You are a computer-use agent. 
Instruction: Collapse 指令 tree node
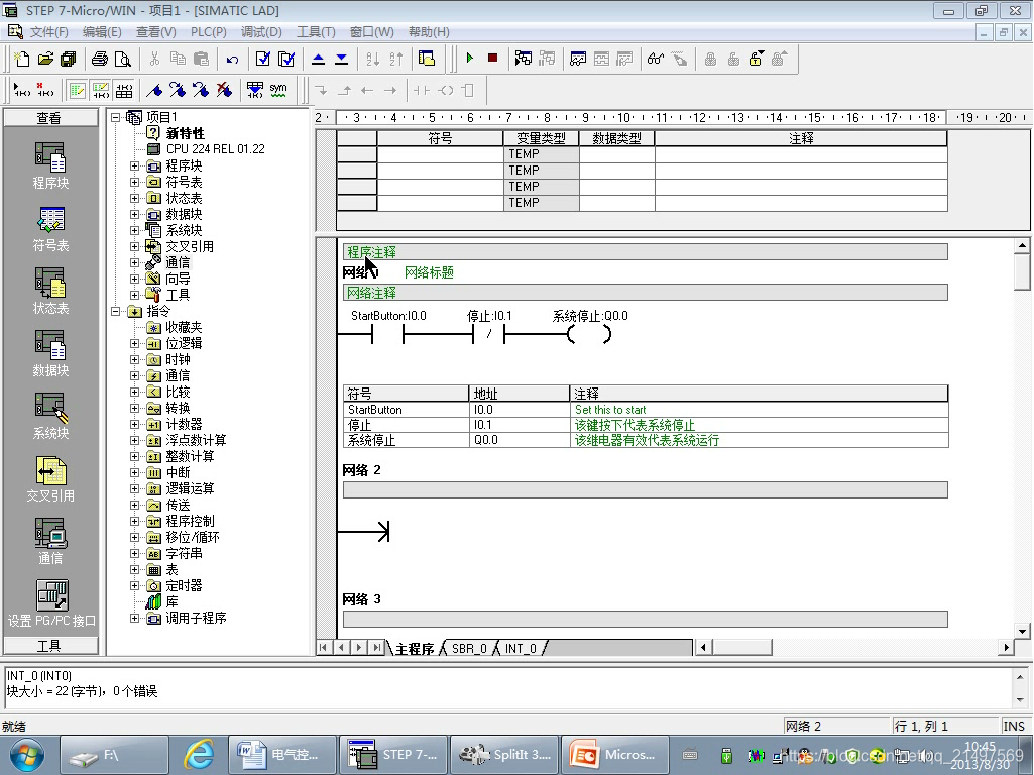tap(116, 311)
